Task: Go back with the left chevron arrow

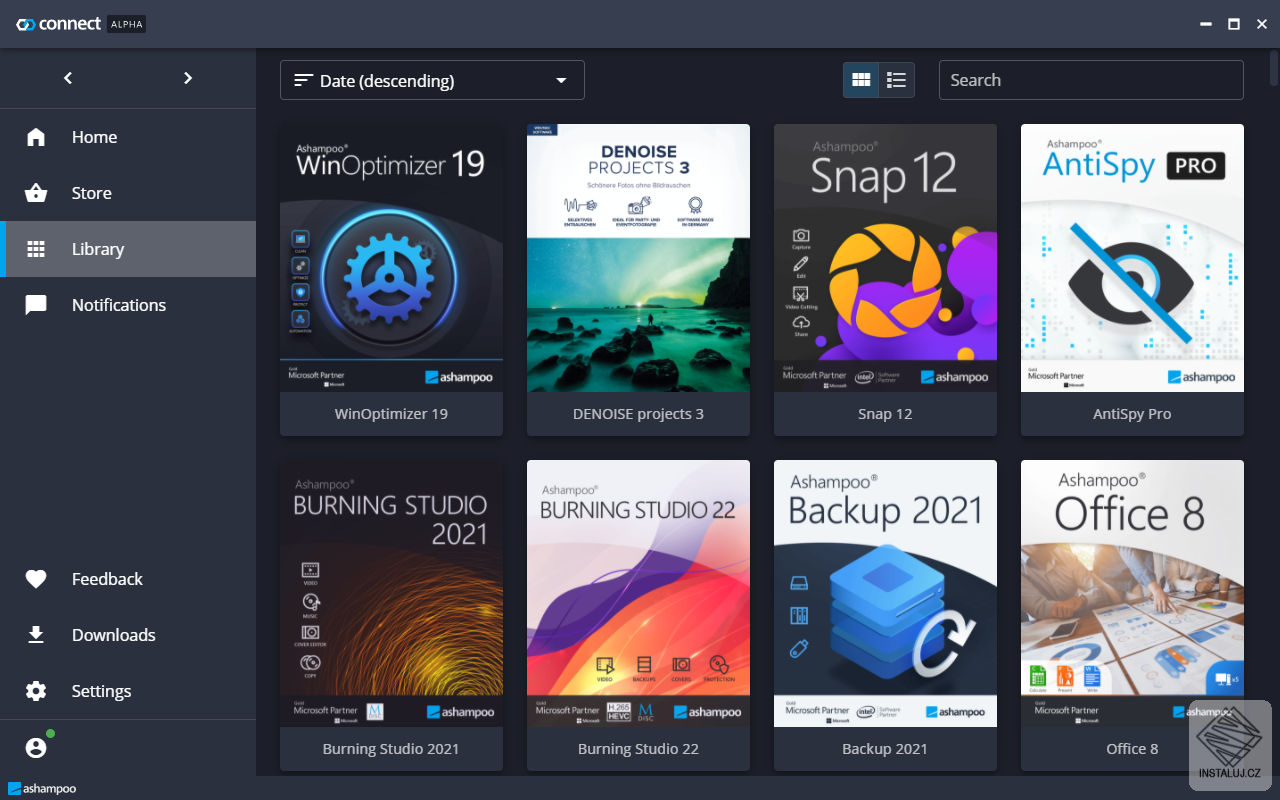Action: click(x=68, y=78)
